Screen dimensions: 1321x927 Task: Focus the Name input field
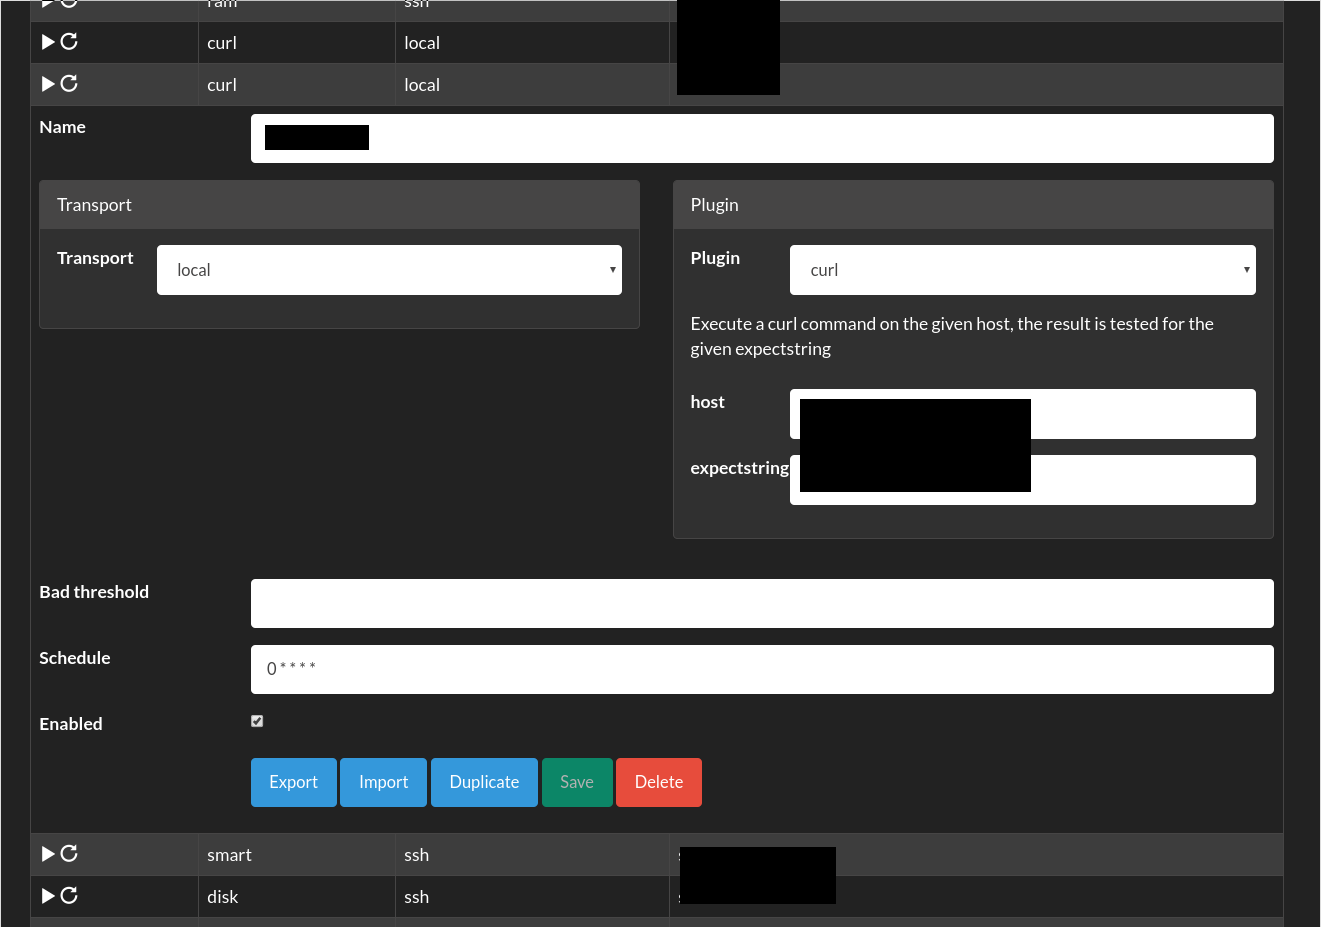800,138
